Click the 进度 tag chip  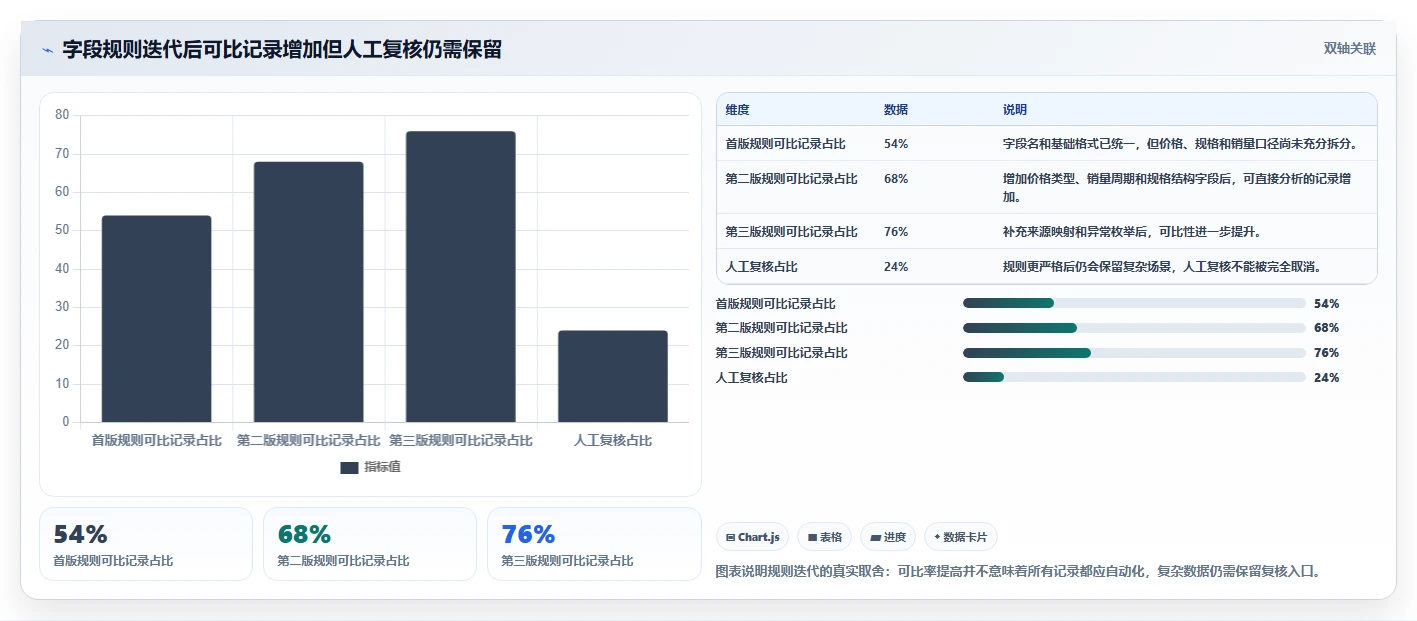tap(888, 537)
